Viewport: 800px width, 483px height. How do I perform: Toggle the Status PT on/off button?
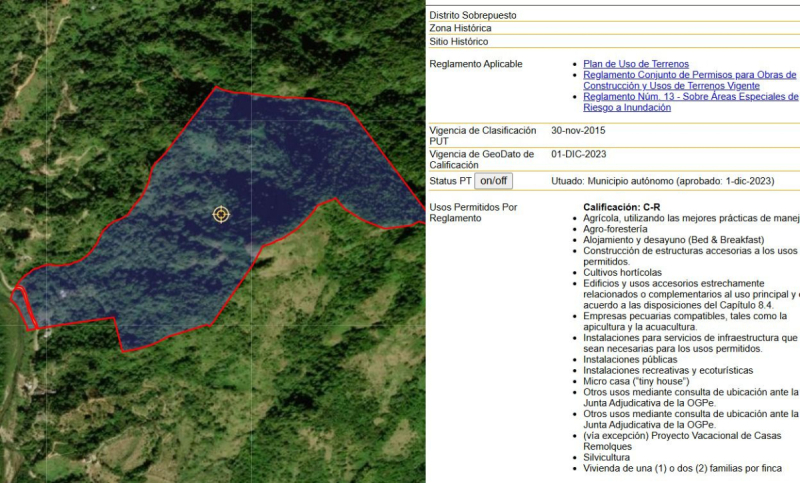493,181
